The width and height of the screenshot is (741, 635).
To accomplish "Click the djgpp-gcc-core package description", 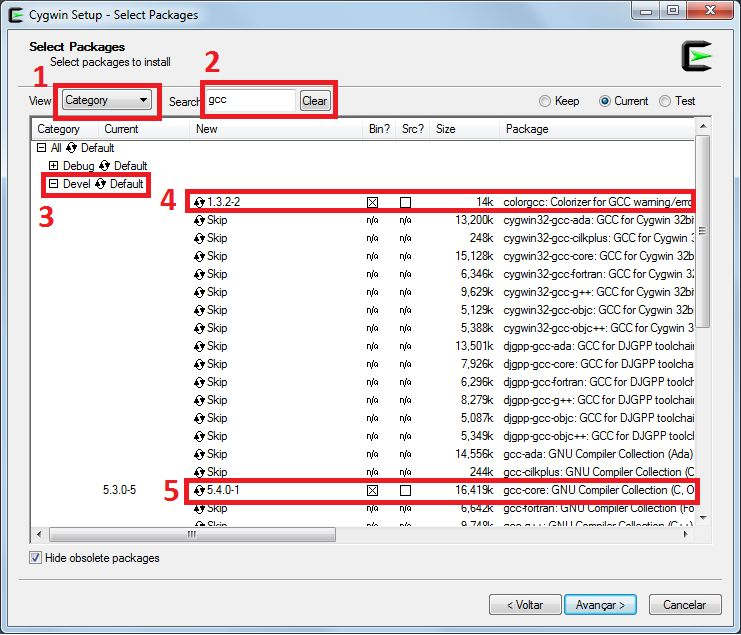I will pos(598,364).
